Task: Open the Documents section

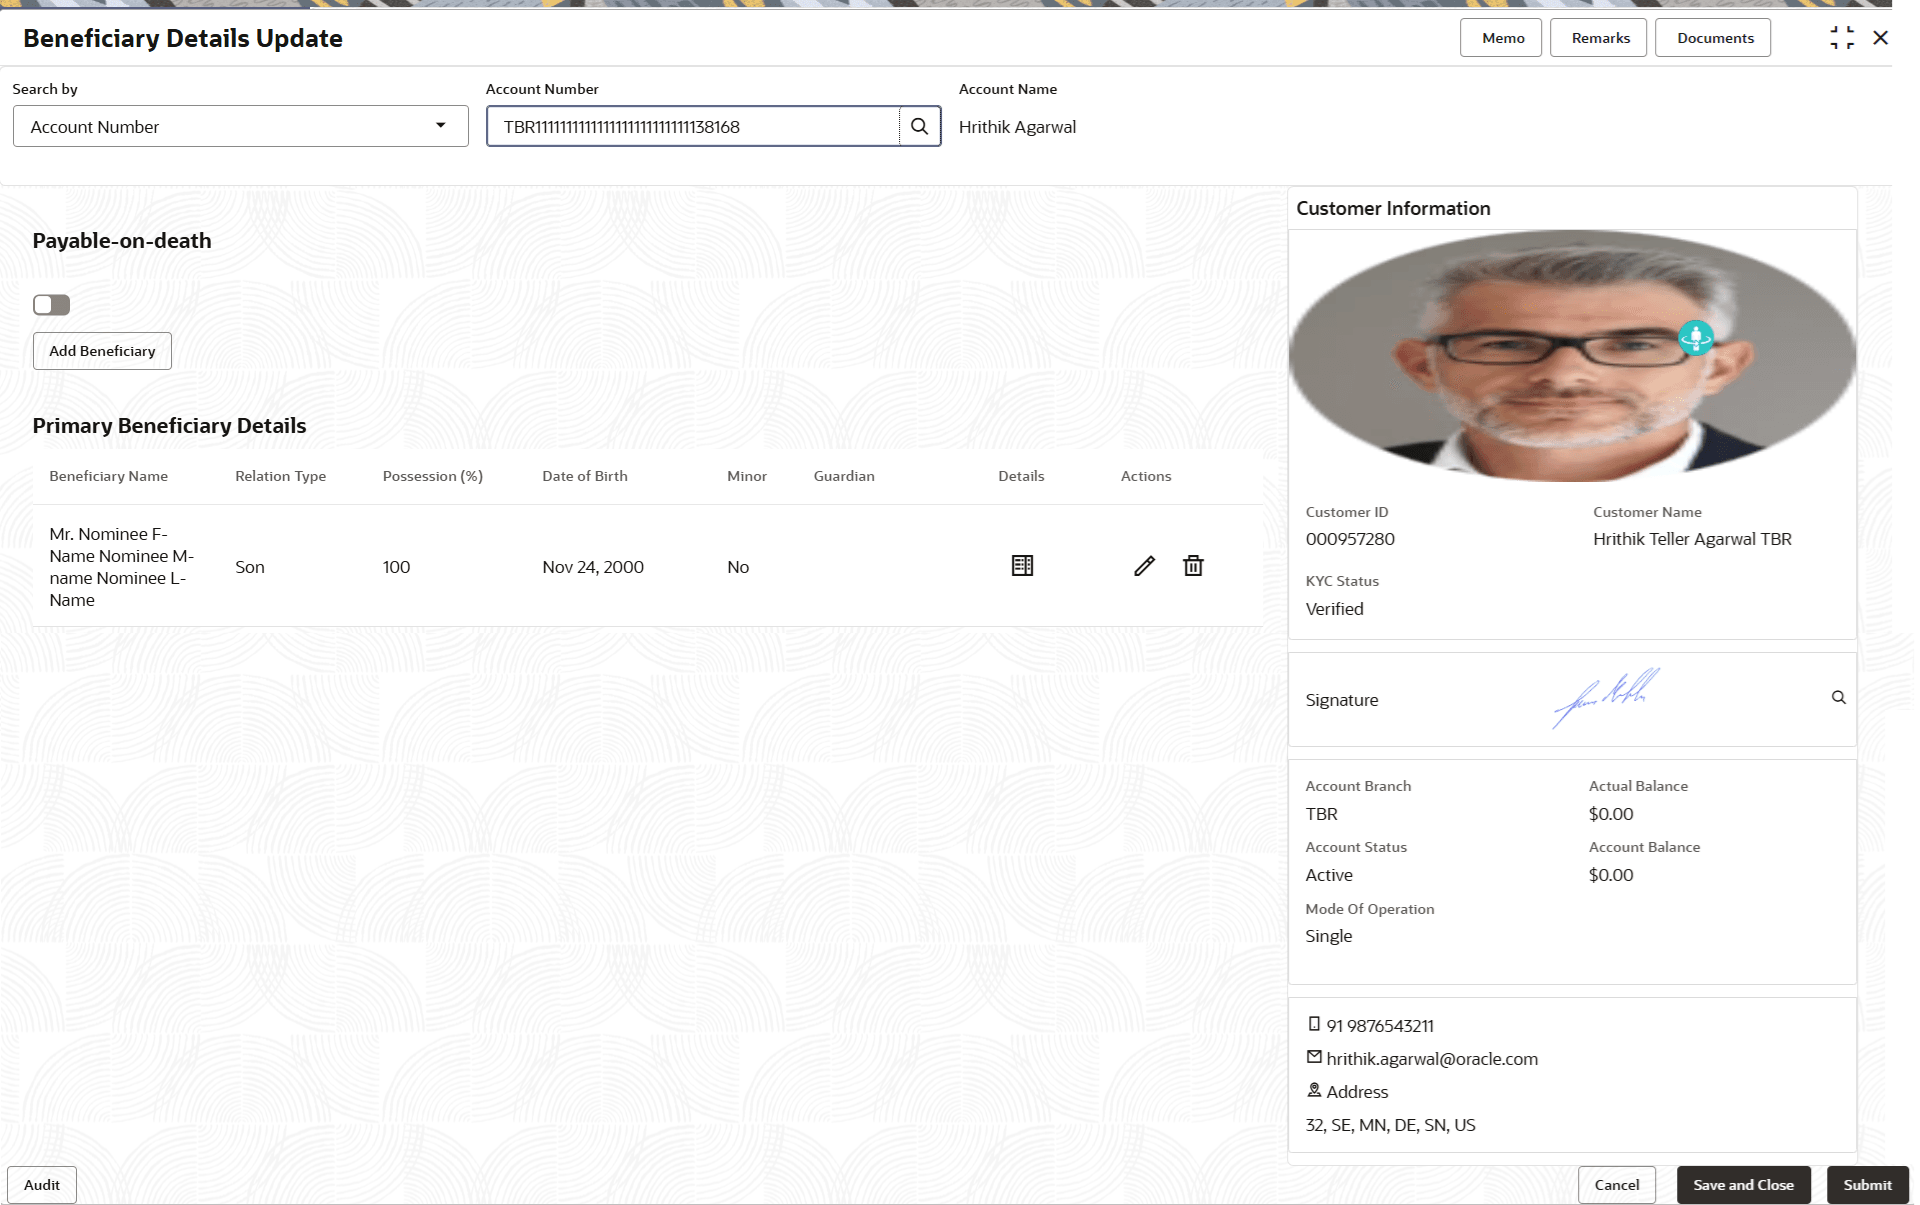Action: (1714, 38)
